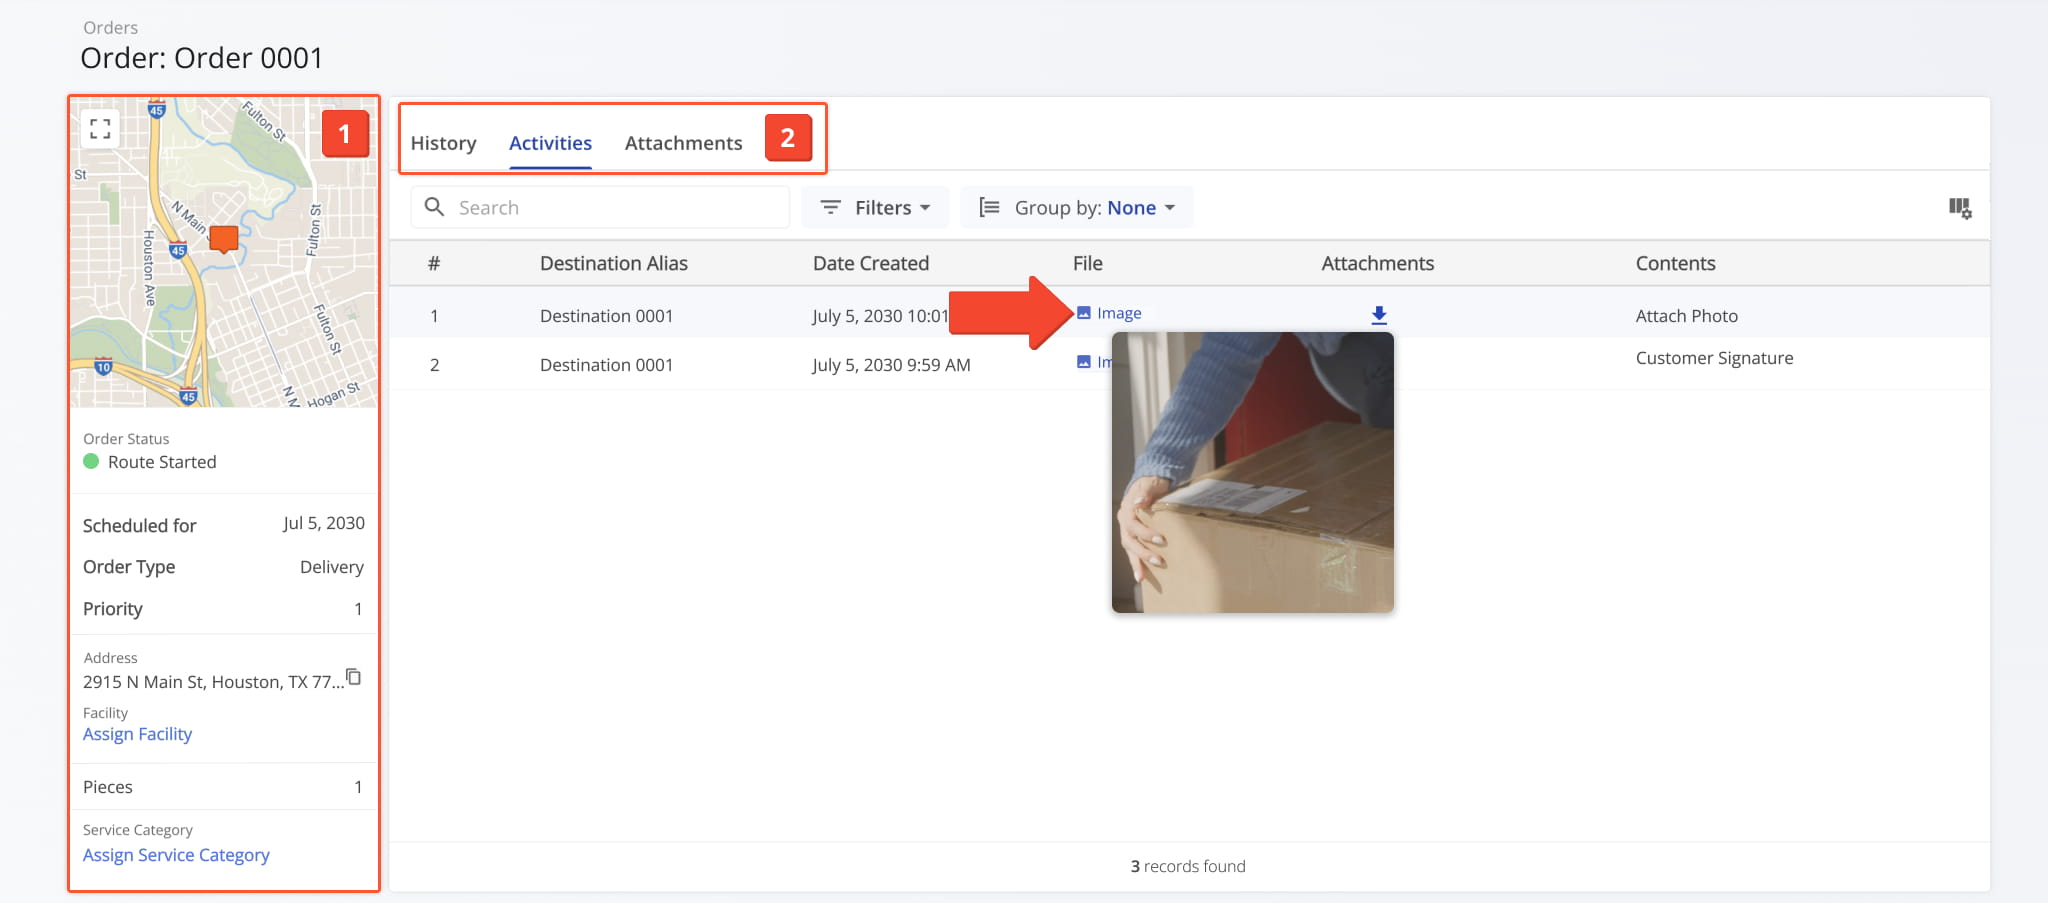
Task: Click the Assign Service Category link
Action: coord(176,855)
